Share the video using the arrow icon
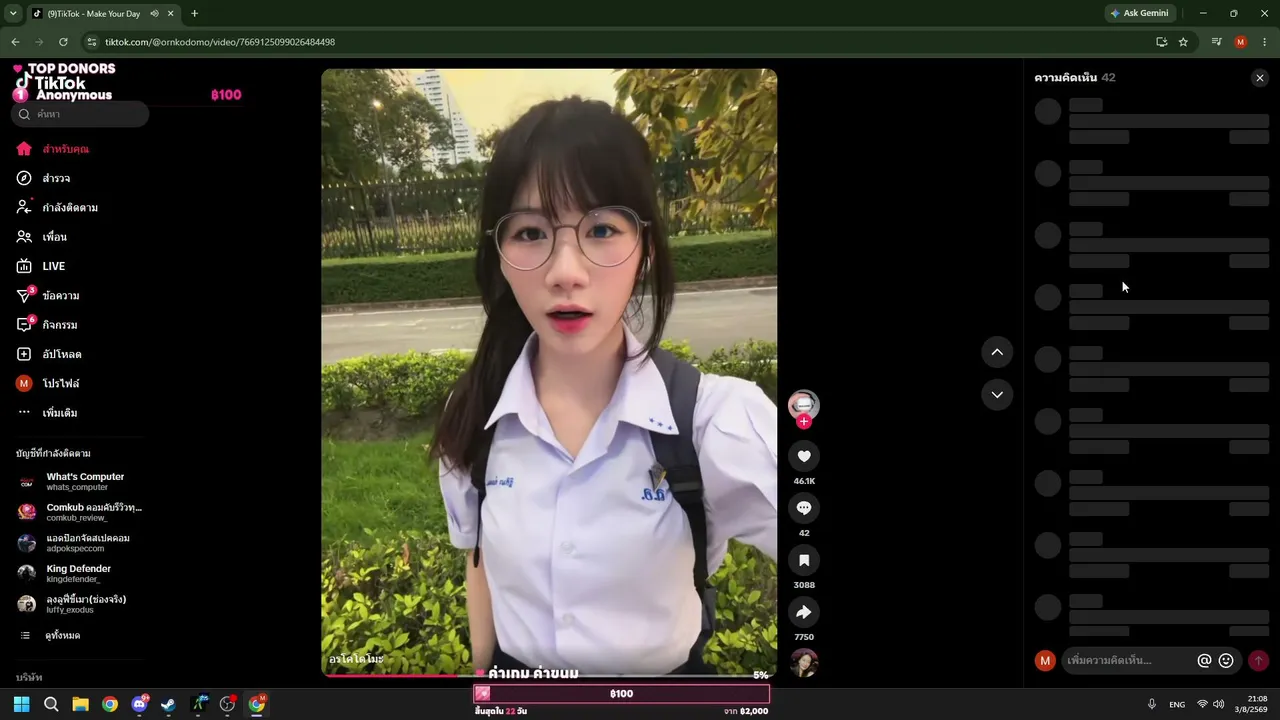 tap(804, 612)
